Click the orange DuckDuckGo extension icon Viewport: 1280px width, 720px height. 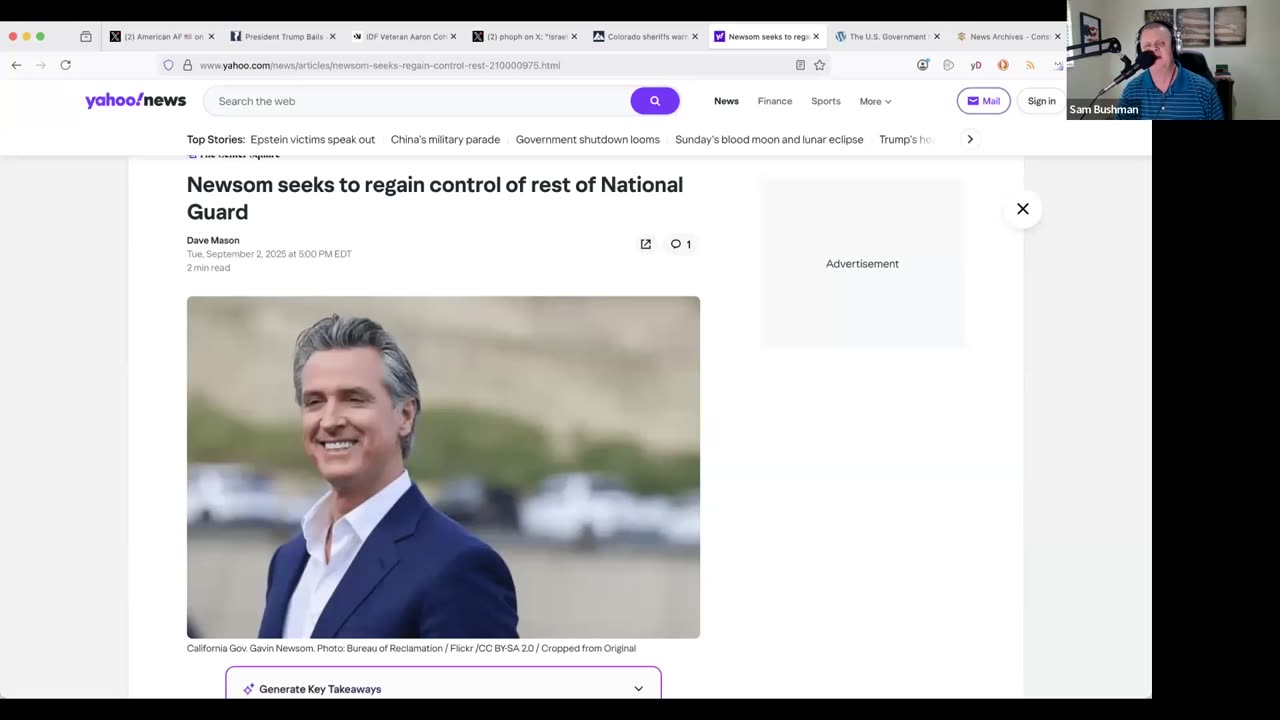pyautogui.click(x=1003, y=65)
